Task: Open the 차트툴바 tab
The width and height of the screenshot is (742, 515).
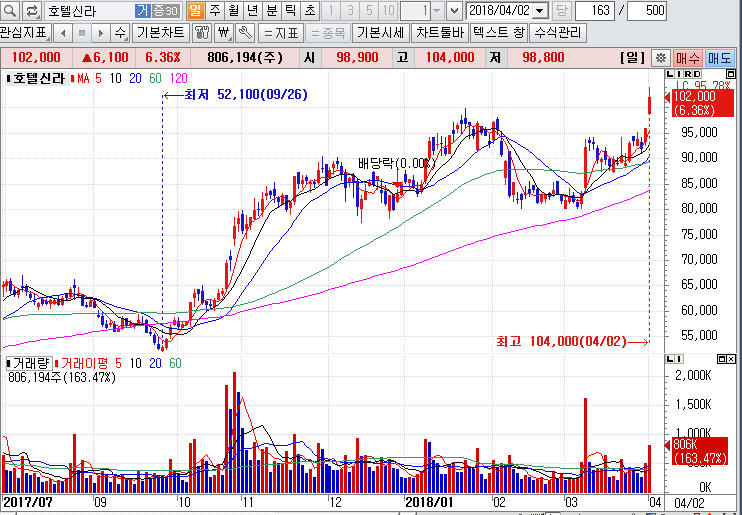Action: point(440,32)
